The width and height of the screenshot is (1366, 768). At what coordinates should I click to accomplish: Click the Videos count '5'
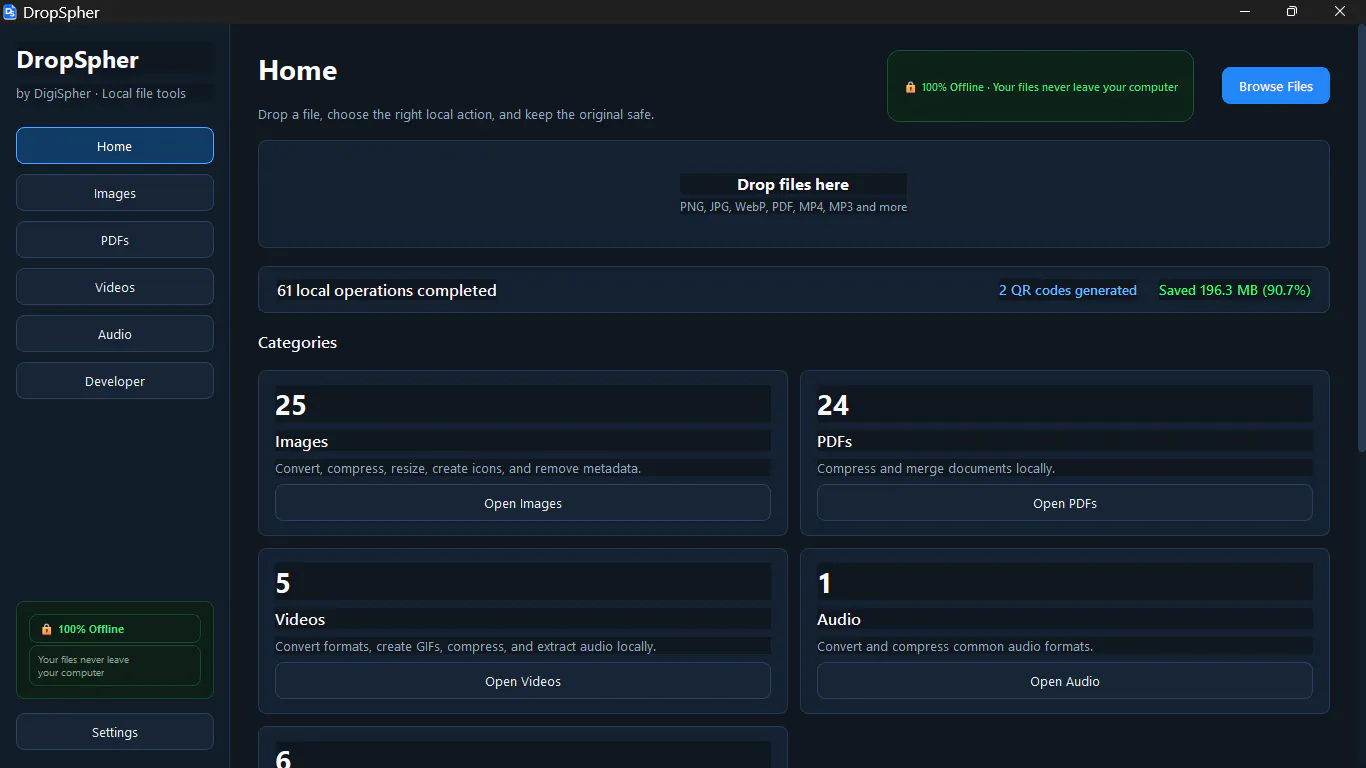[x=283, y=583]
